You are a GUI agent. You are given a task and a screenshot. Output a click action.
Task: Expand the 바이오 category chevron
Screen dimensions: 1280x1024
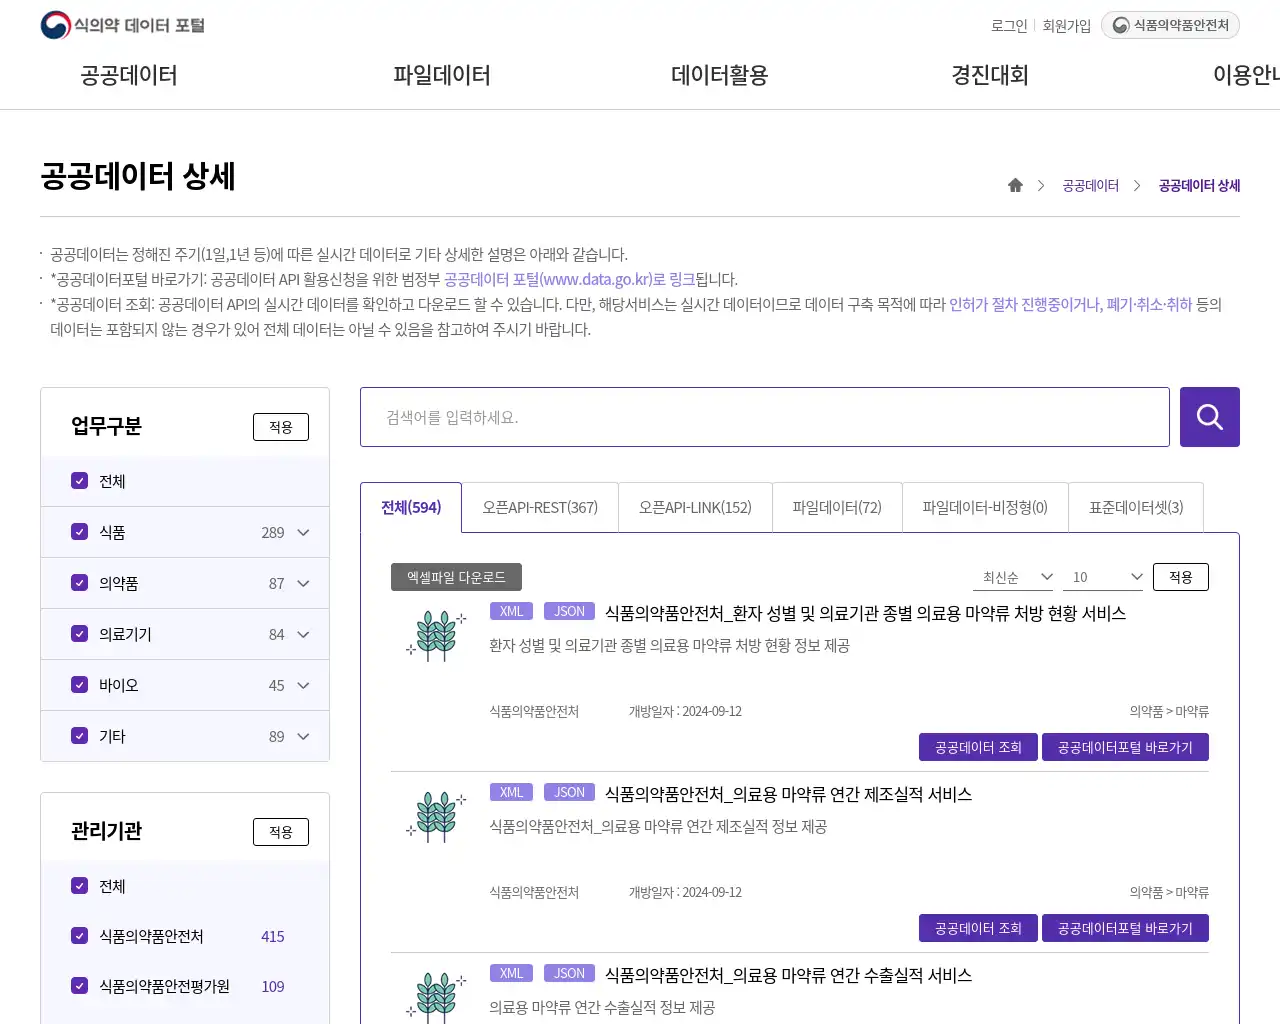[x=304, y=685]
